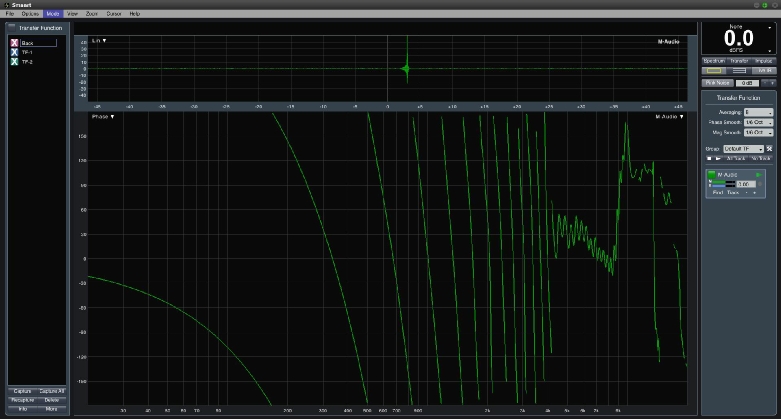781x419 pixels.
Task: Click the square icon beside Transfer Function header
Action: point(12,28)
